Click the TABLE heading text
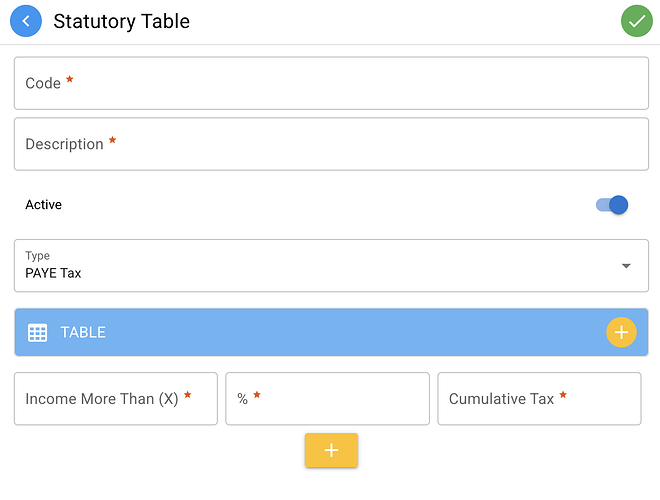Image resolution: width=660 pixels, height=500 pixels. [83, 332]
